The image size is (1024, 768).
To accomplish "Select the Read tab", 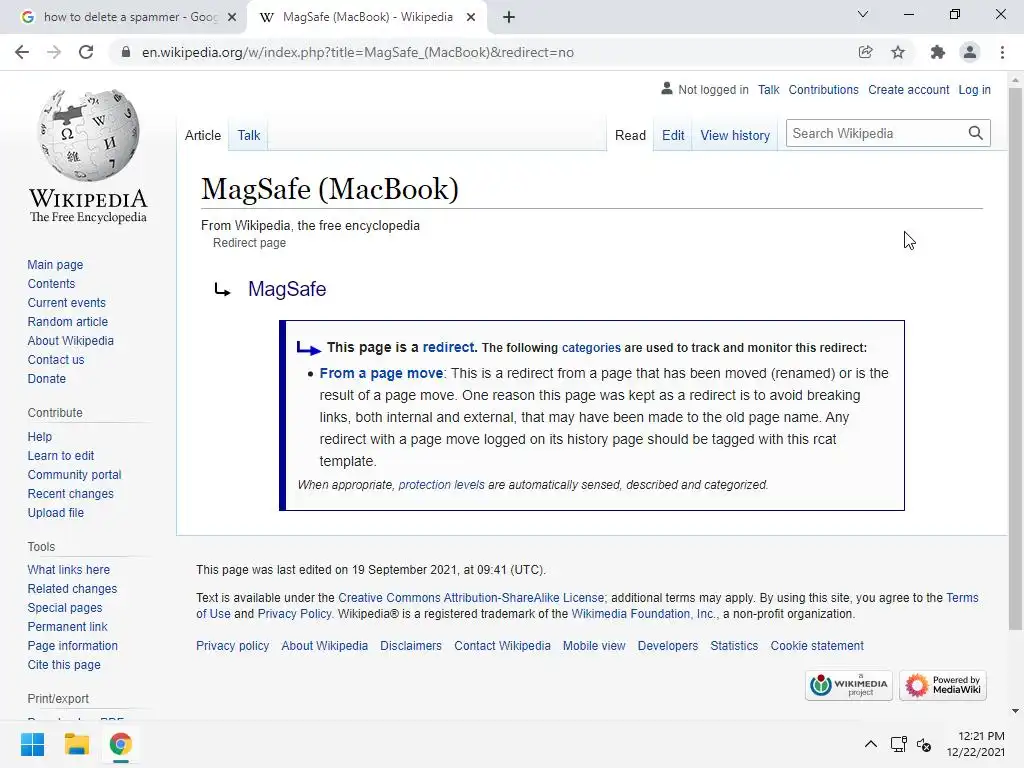I will [x=630, y=135].
